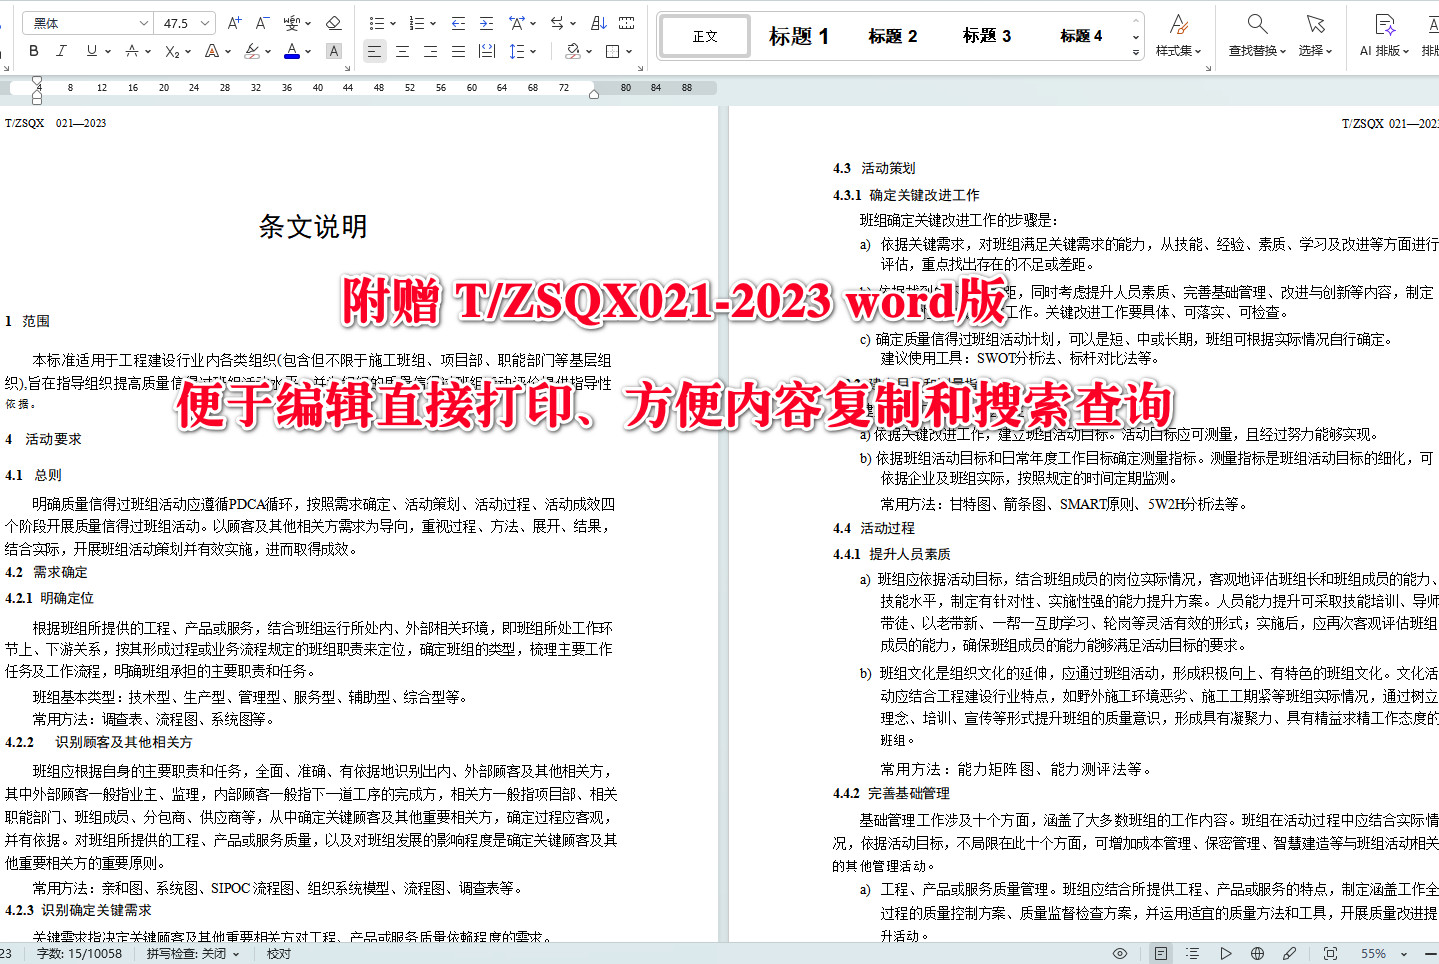
Task: Apply text effect outlined A icon
Action: 212,51
